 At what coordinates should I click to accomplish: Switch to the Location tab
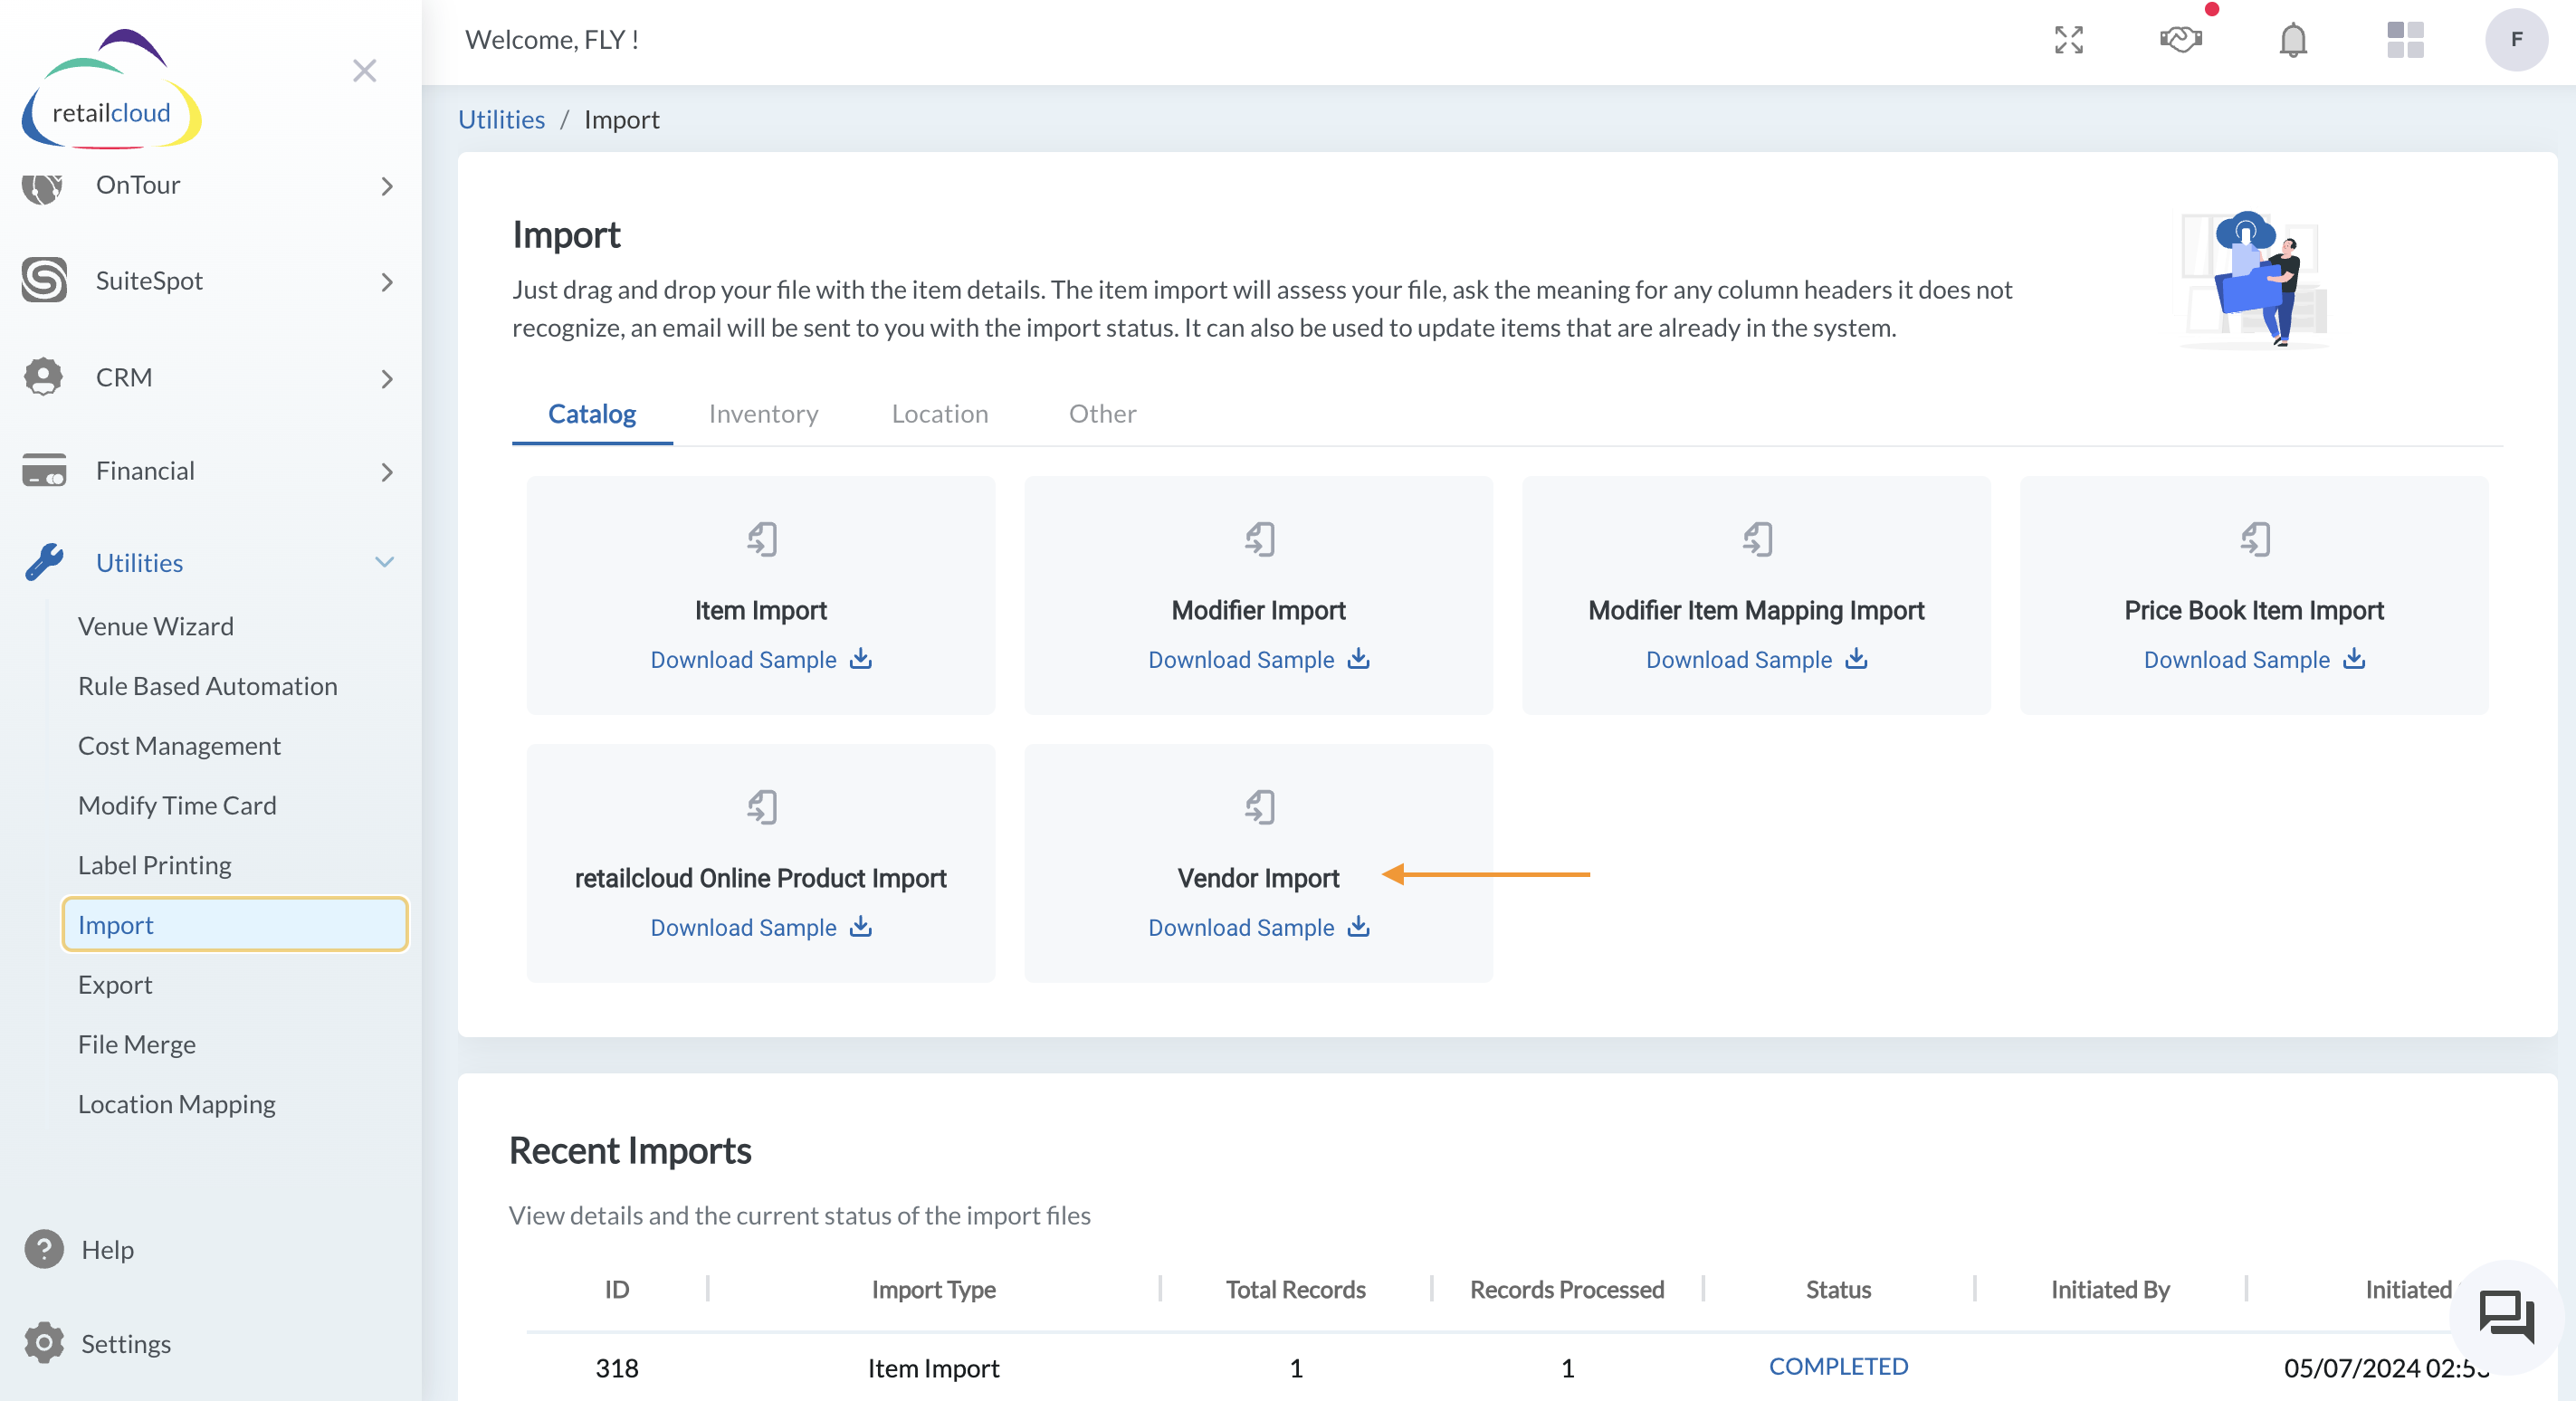(x=939, y=414)
